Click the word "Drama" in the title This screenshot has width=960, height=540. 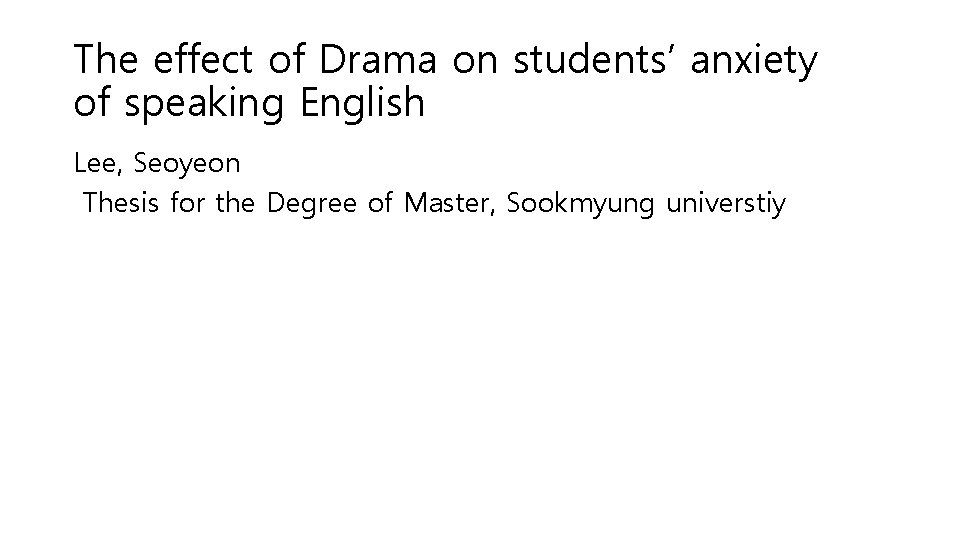click(x=378, y=61)
